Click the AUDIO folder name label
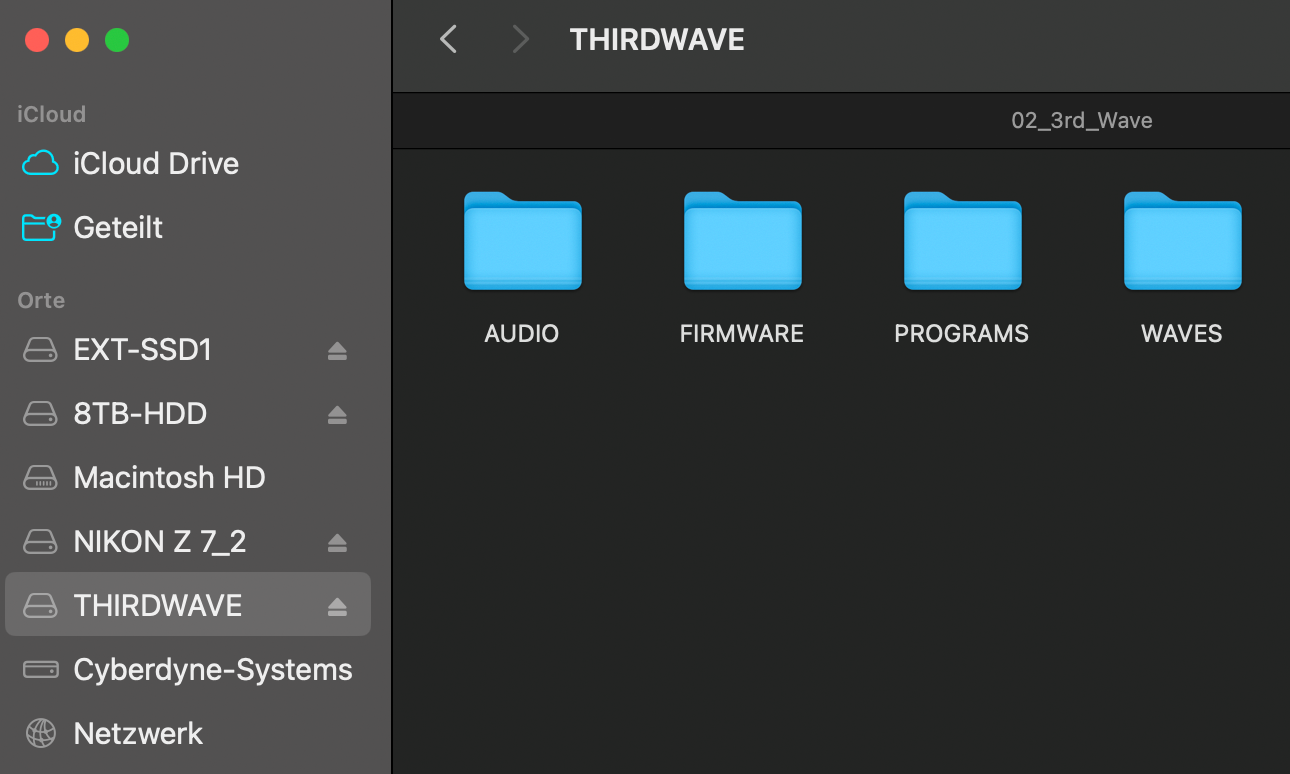This screenshot has width=1290, height=774. (522, 333)
